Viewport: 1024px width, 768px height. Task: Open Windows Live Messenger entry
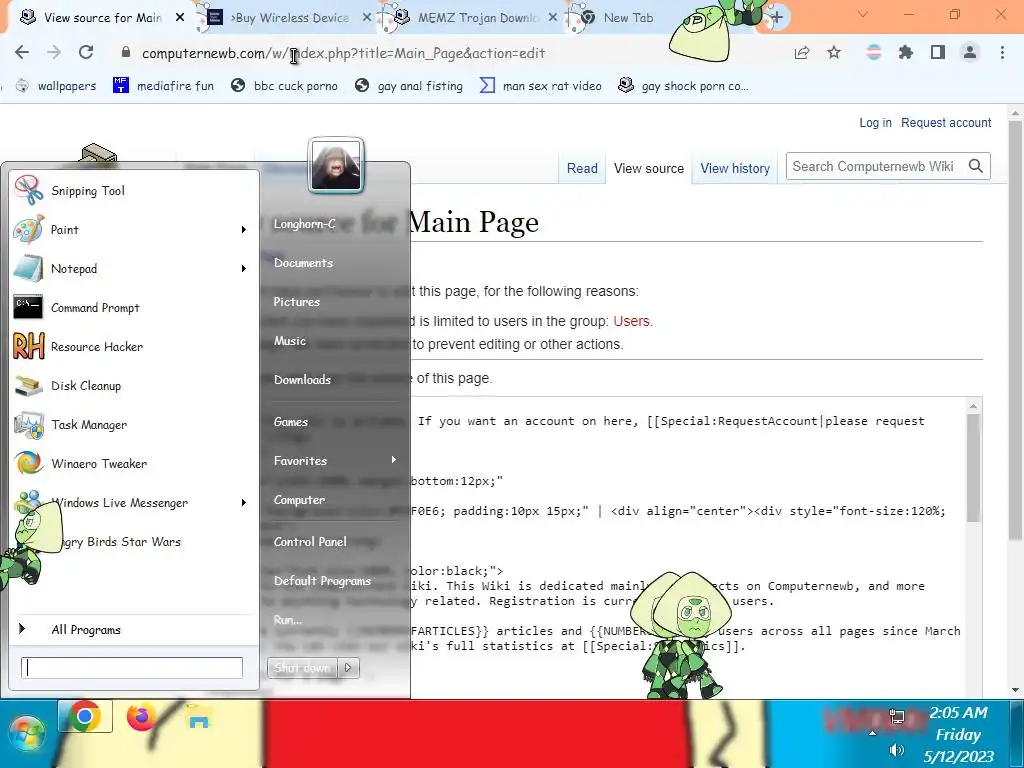[134, 503]
